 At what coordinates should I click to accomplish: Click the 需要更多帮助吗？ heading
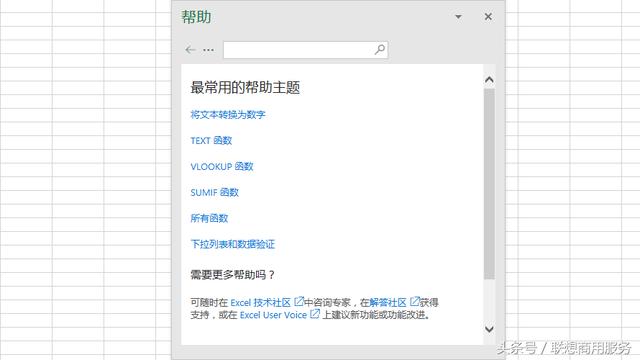pyautogui.click(x=233, y=275)
